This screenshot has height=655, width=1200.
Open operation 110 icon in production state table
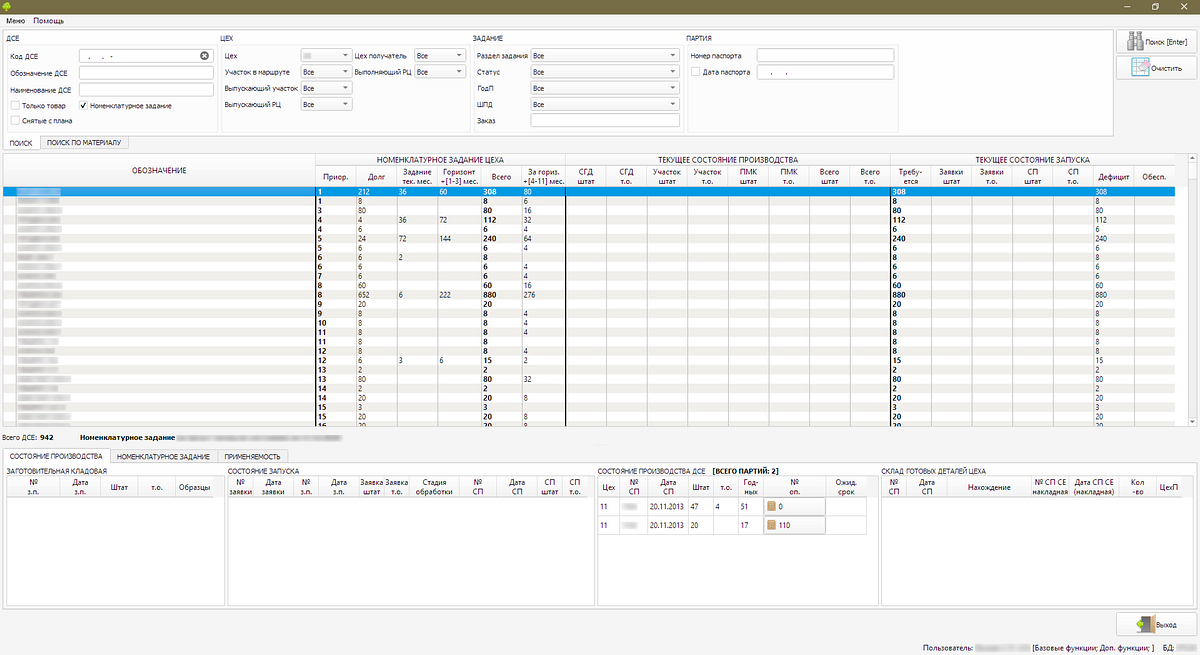tap(773, 524)
